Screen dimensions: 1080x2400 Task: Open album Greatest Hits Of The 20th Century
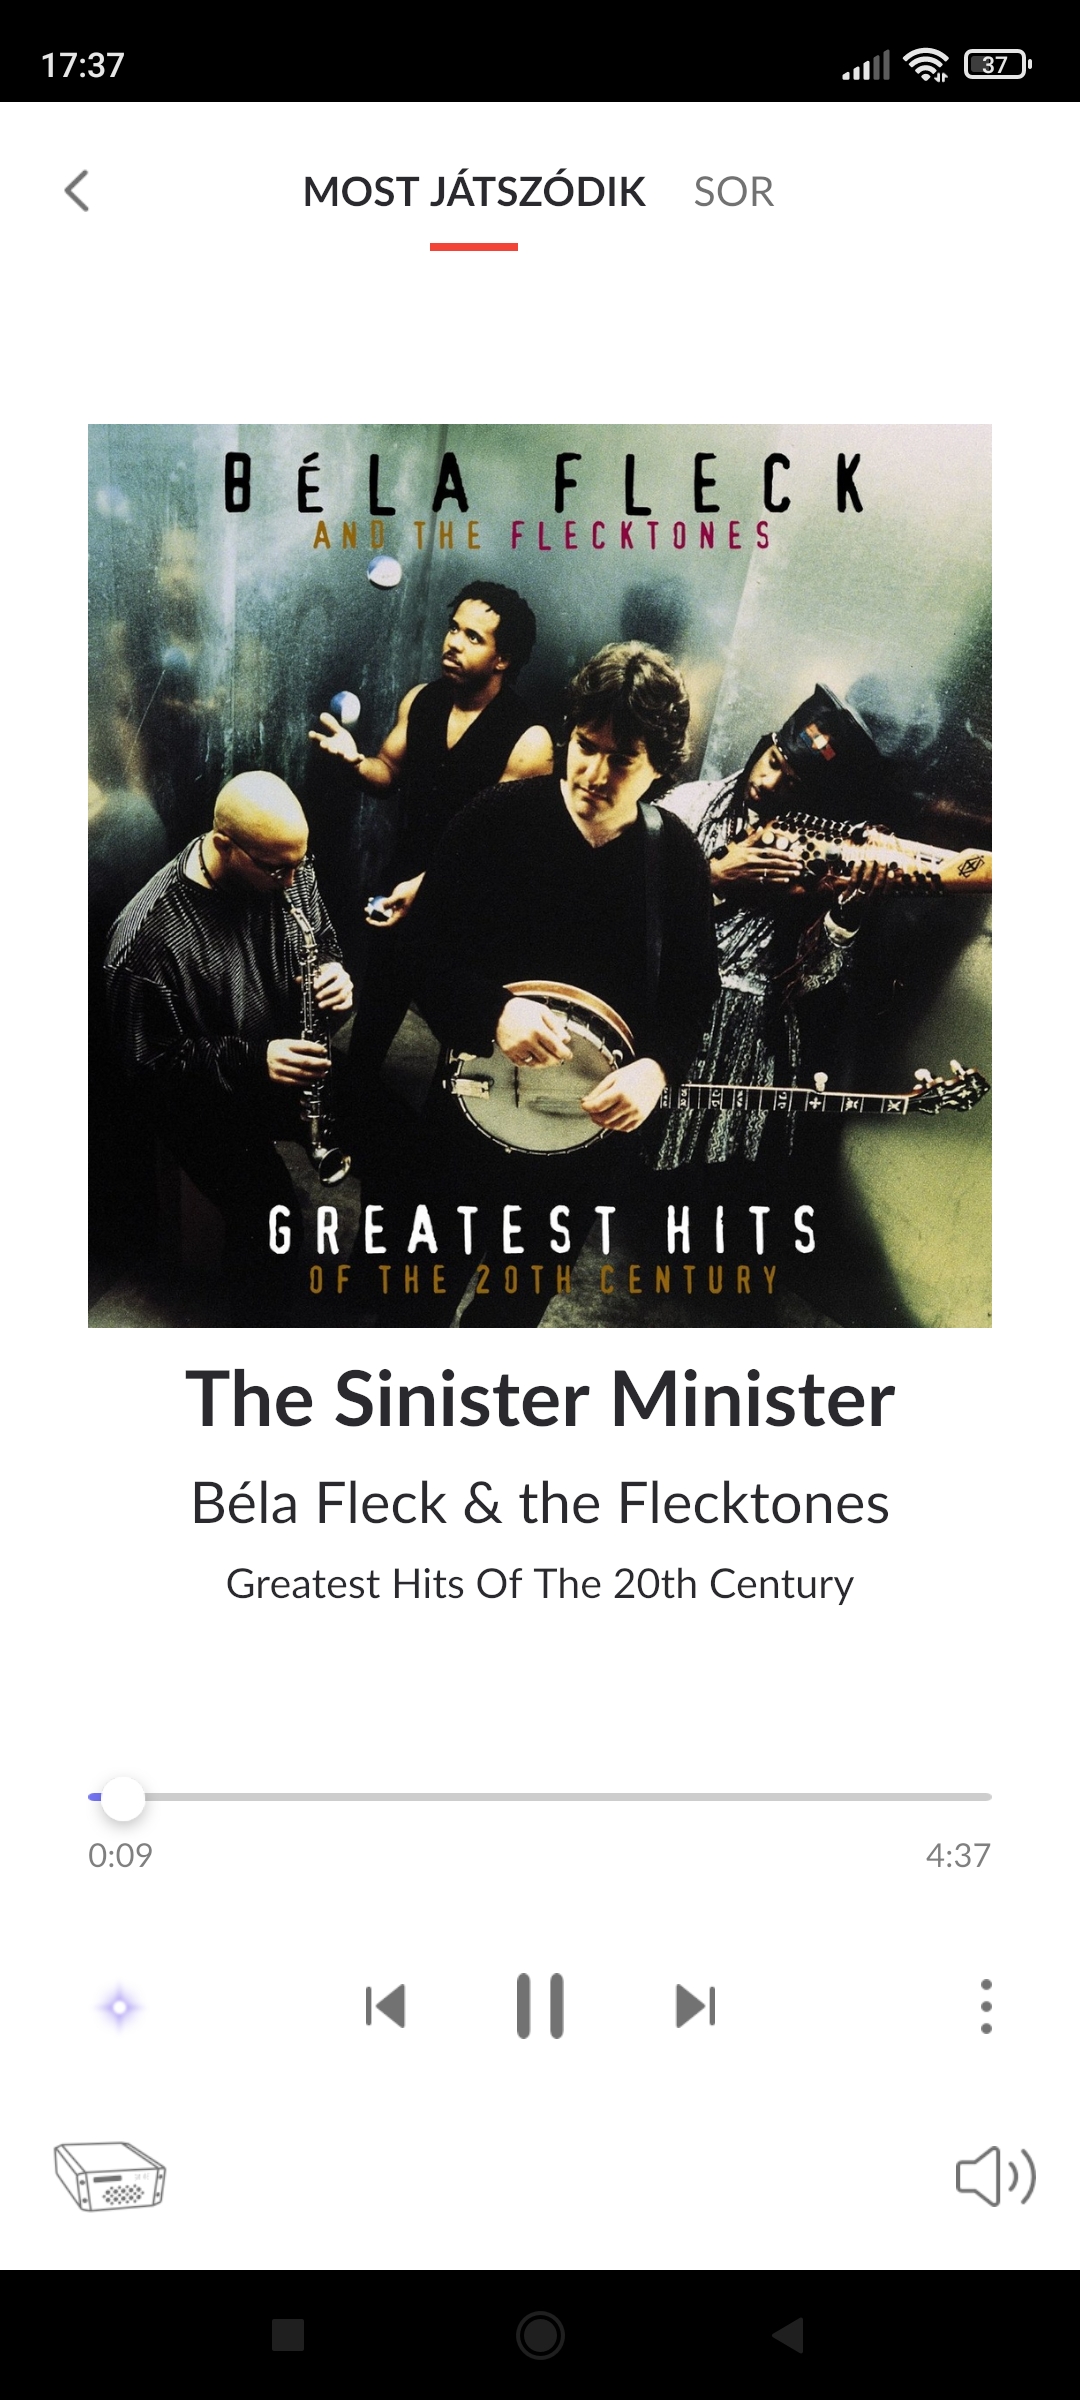point(540,1584)
